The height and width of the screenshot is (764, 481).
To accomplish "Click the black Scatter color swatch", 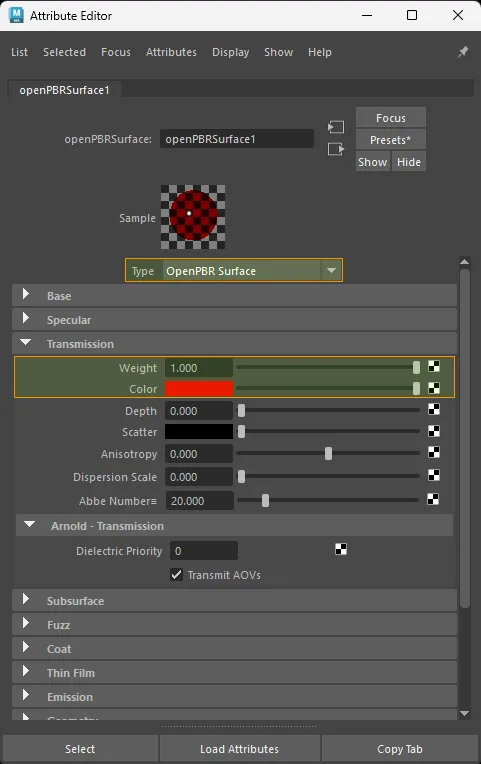I will coord(199,432).
